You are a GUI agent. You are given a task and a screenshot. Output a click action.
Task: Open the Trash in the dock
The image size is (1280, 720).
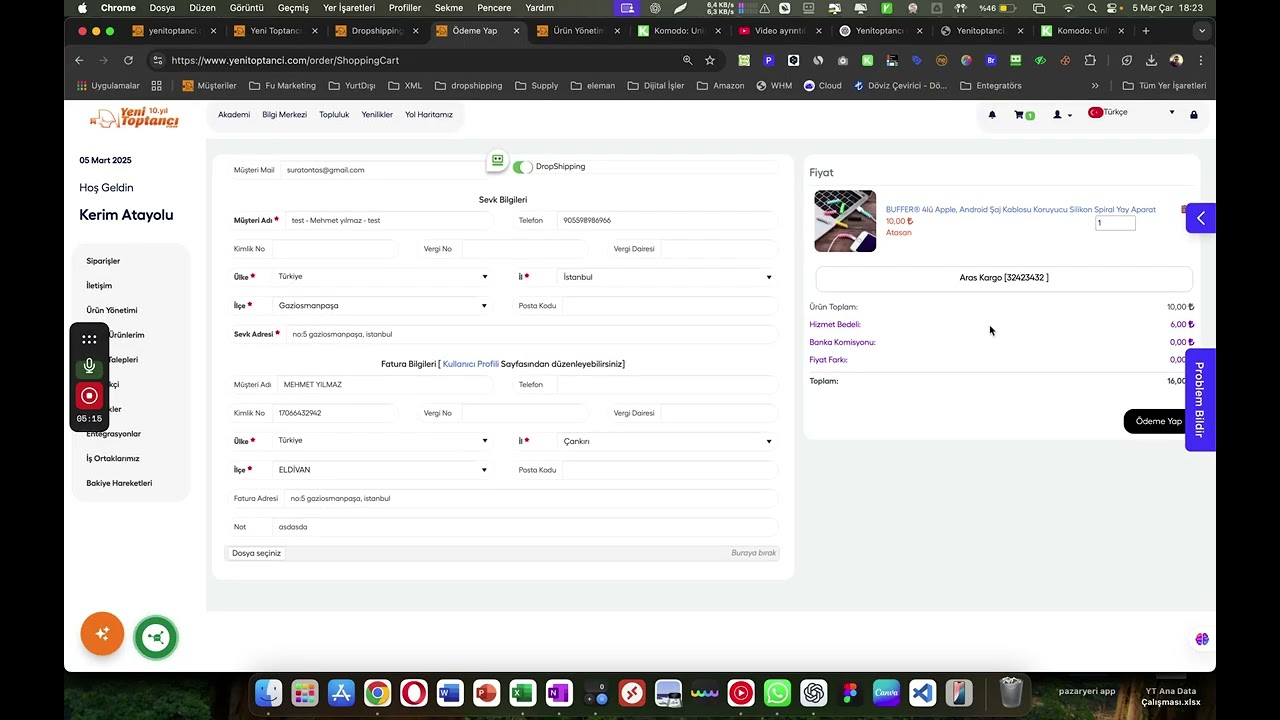1011,692
